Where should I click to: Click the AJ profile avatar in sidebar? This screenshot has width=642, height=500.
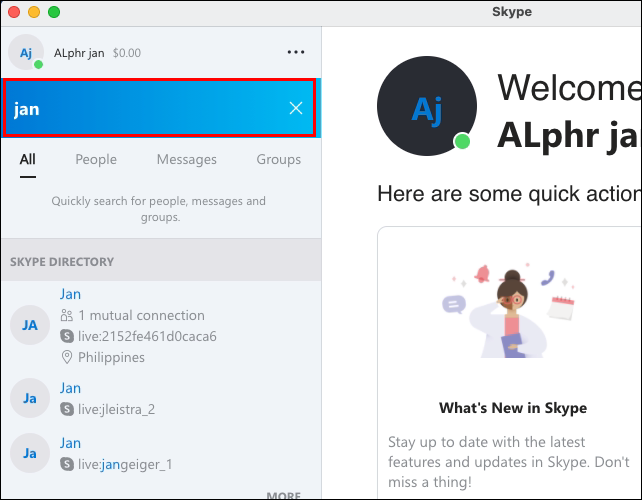point(26,52)
